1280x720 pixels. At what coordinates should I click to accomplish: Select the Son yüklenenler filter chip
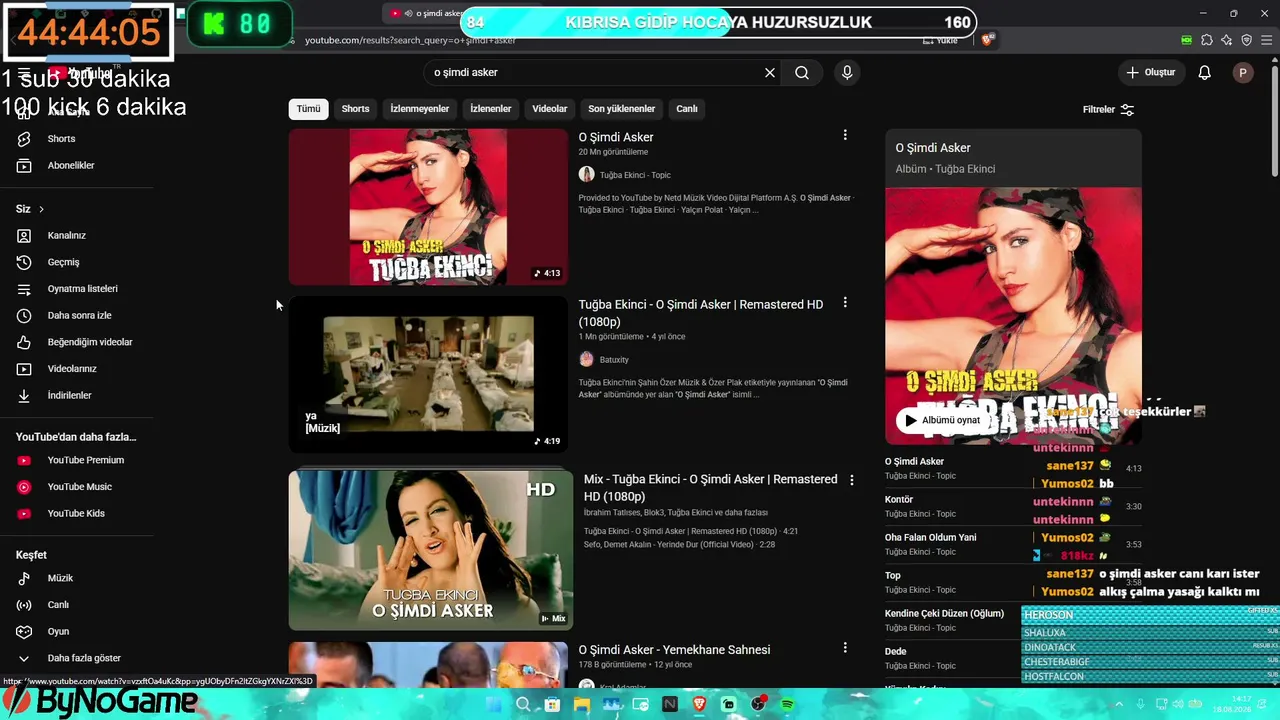coord(622,109)
